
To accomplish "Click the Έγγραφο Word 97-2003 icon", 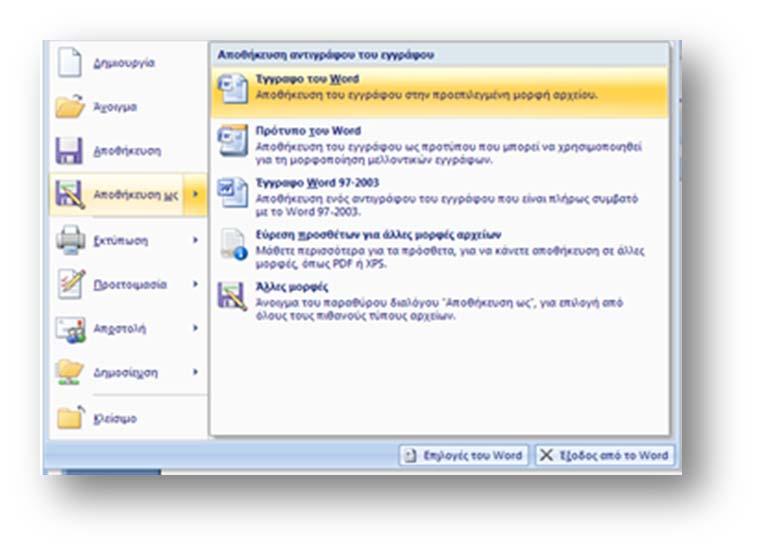I will [x=233, y=192].
